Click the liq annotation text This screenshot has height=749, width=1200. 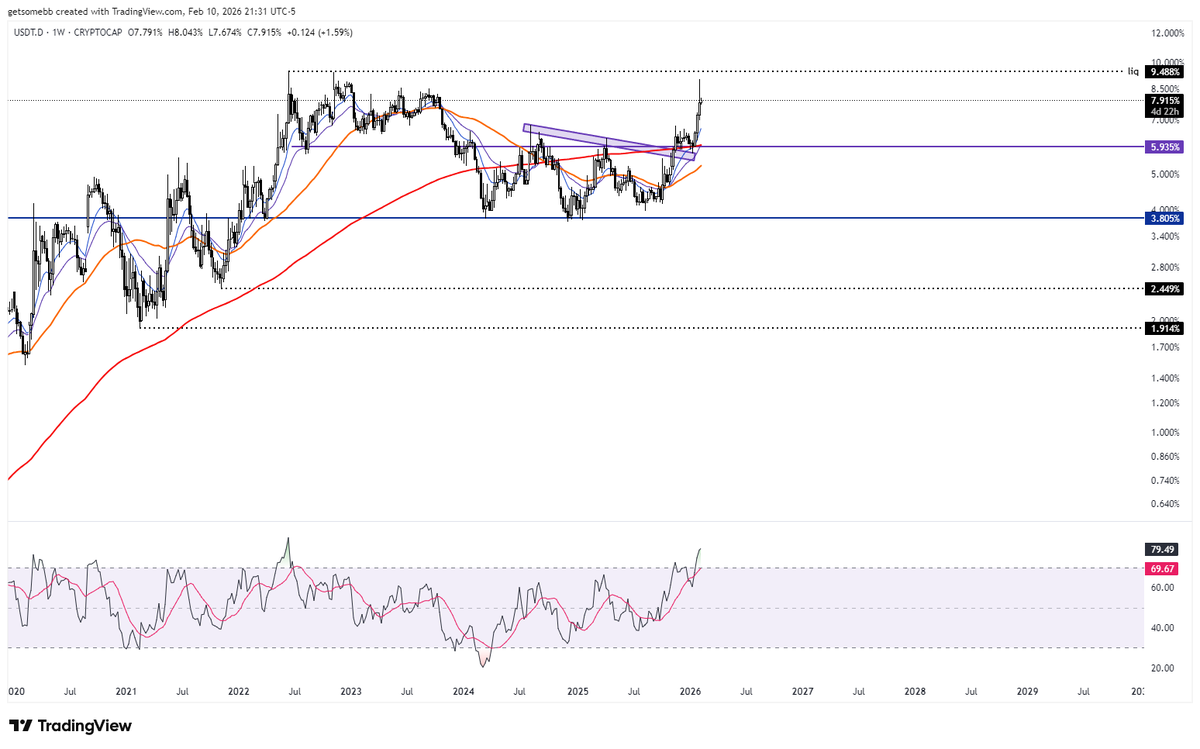pos(1133,72)
